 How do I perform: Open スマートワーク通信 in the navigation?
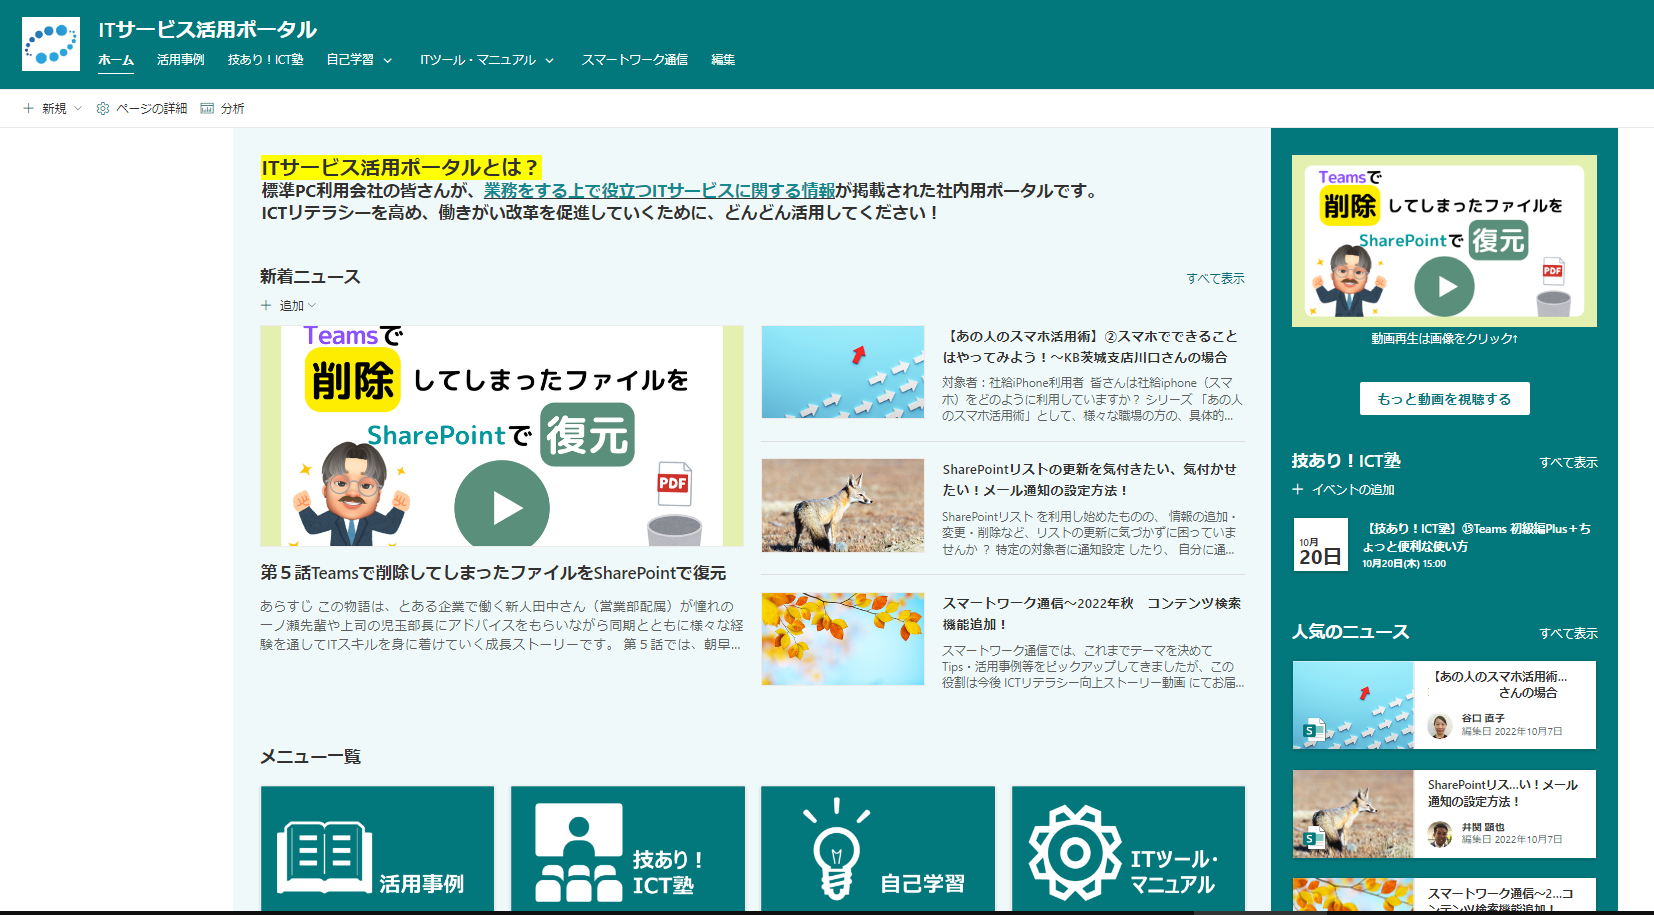click(633, 60)
